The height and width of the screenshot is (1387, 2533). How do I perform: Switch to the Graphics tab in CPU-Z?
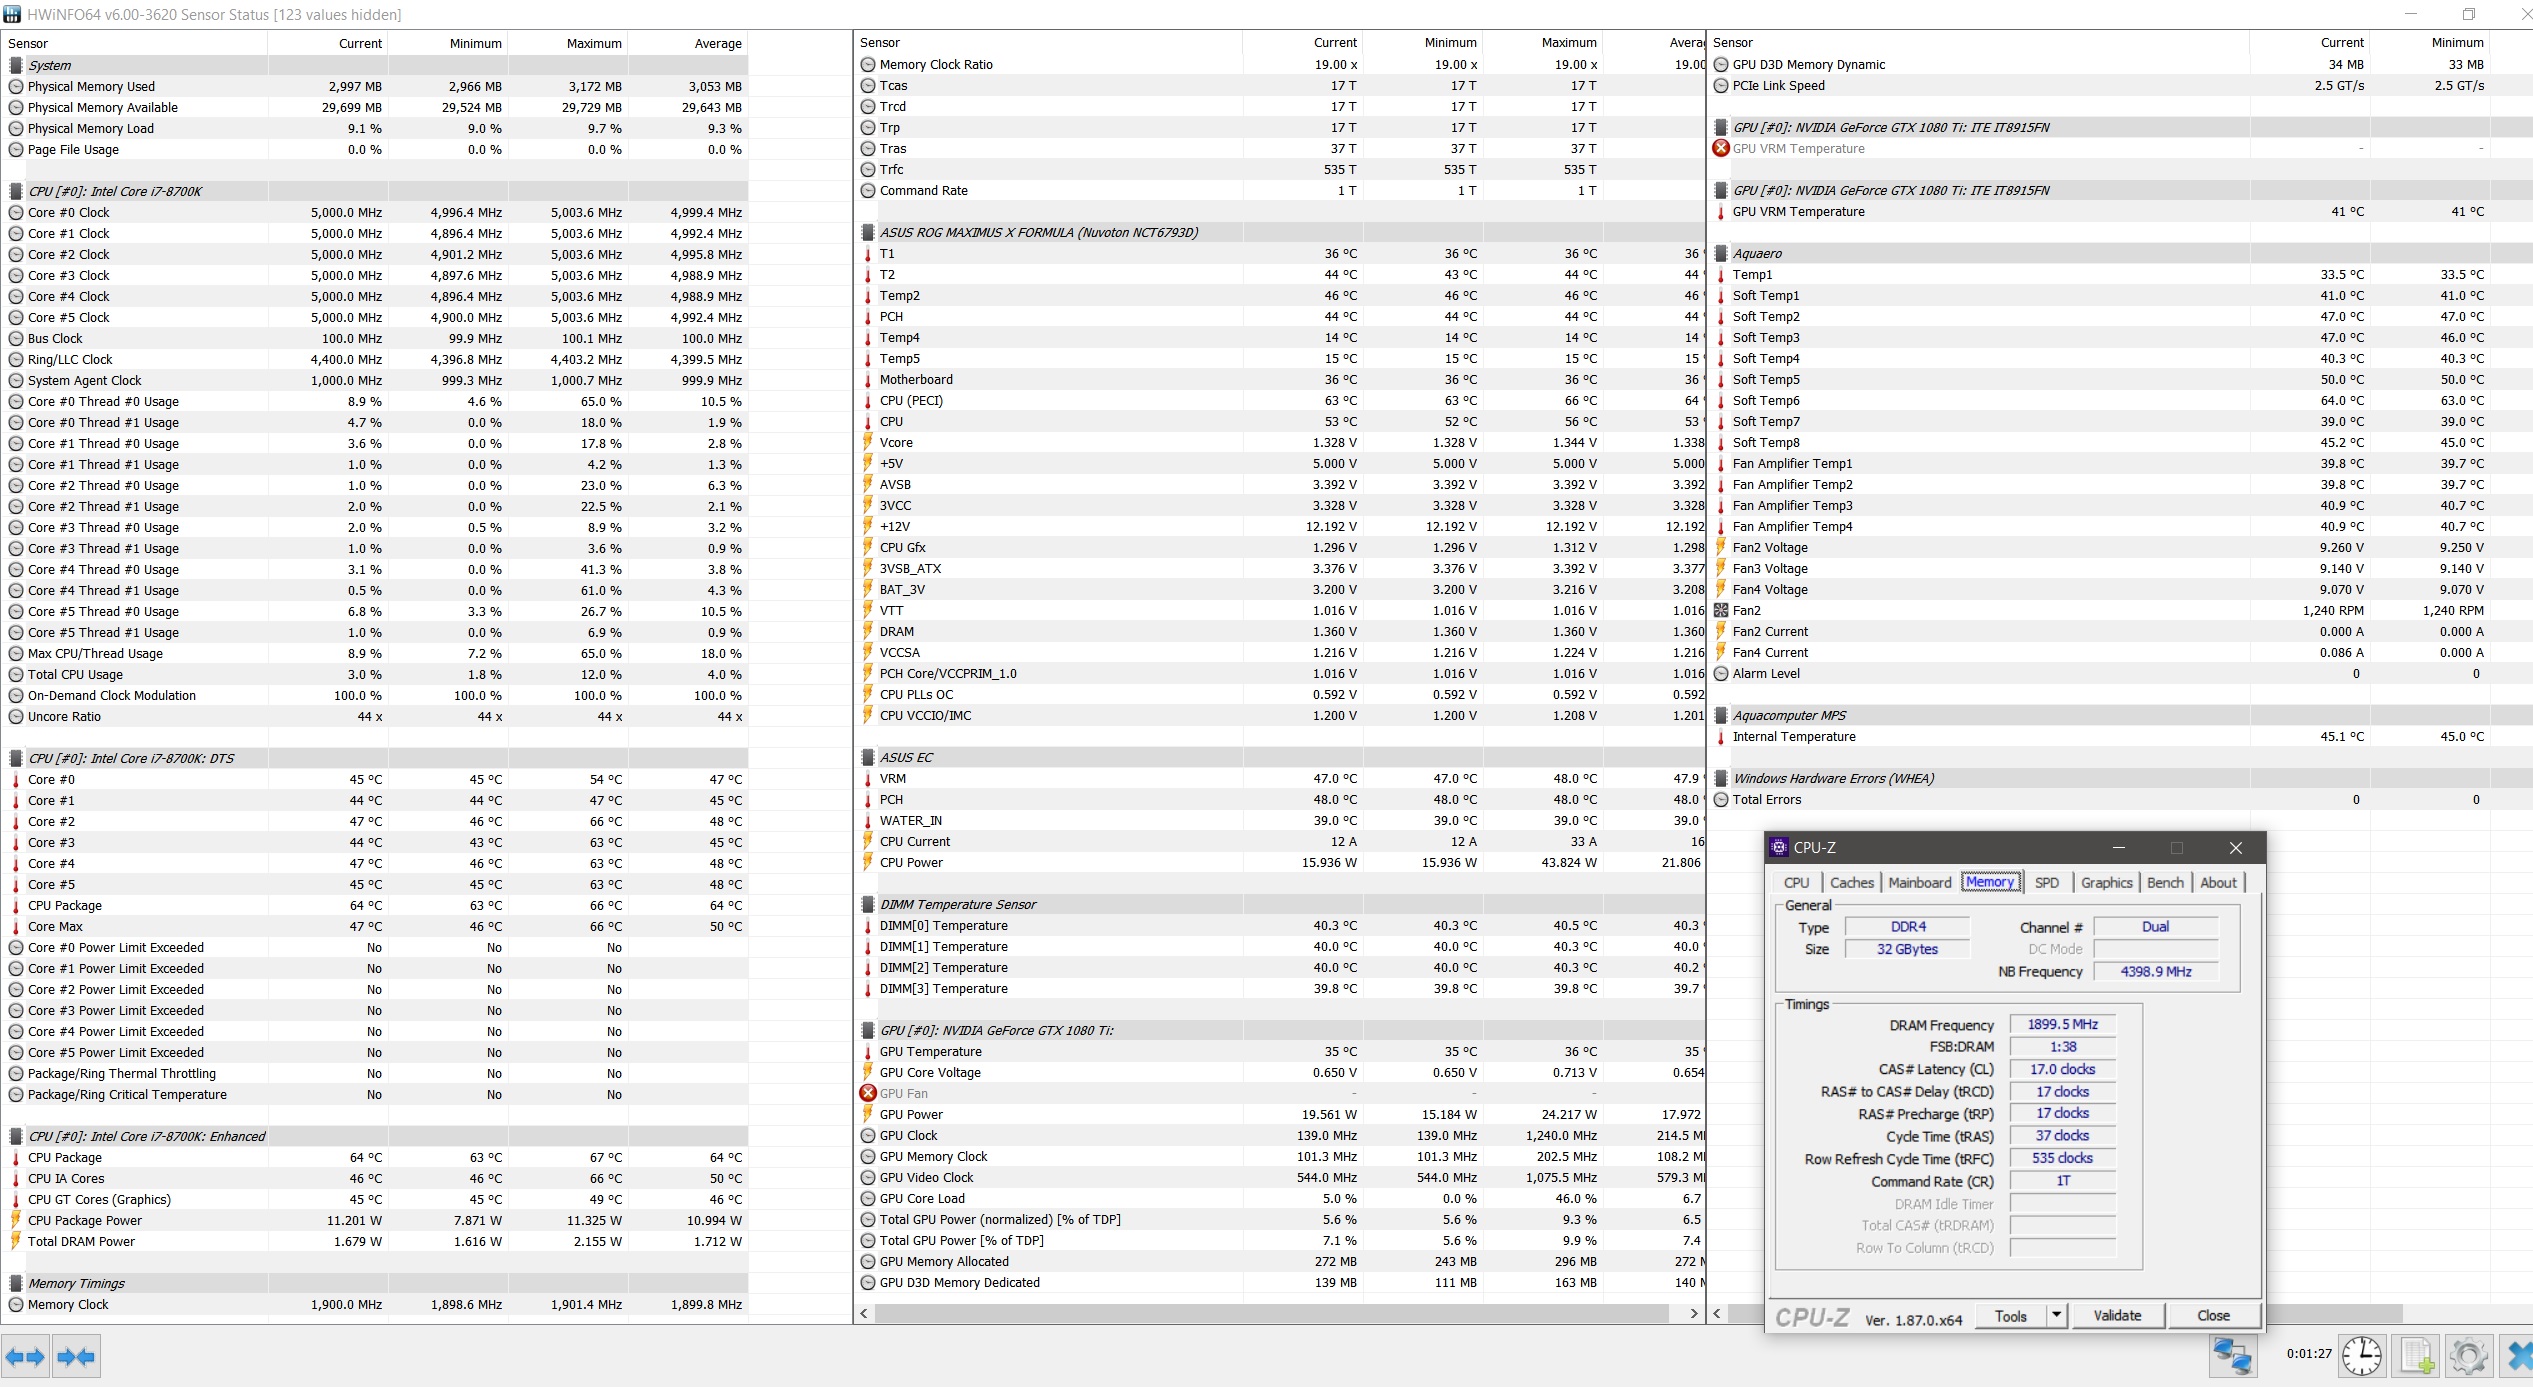[2106, 882]
